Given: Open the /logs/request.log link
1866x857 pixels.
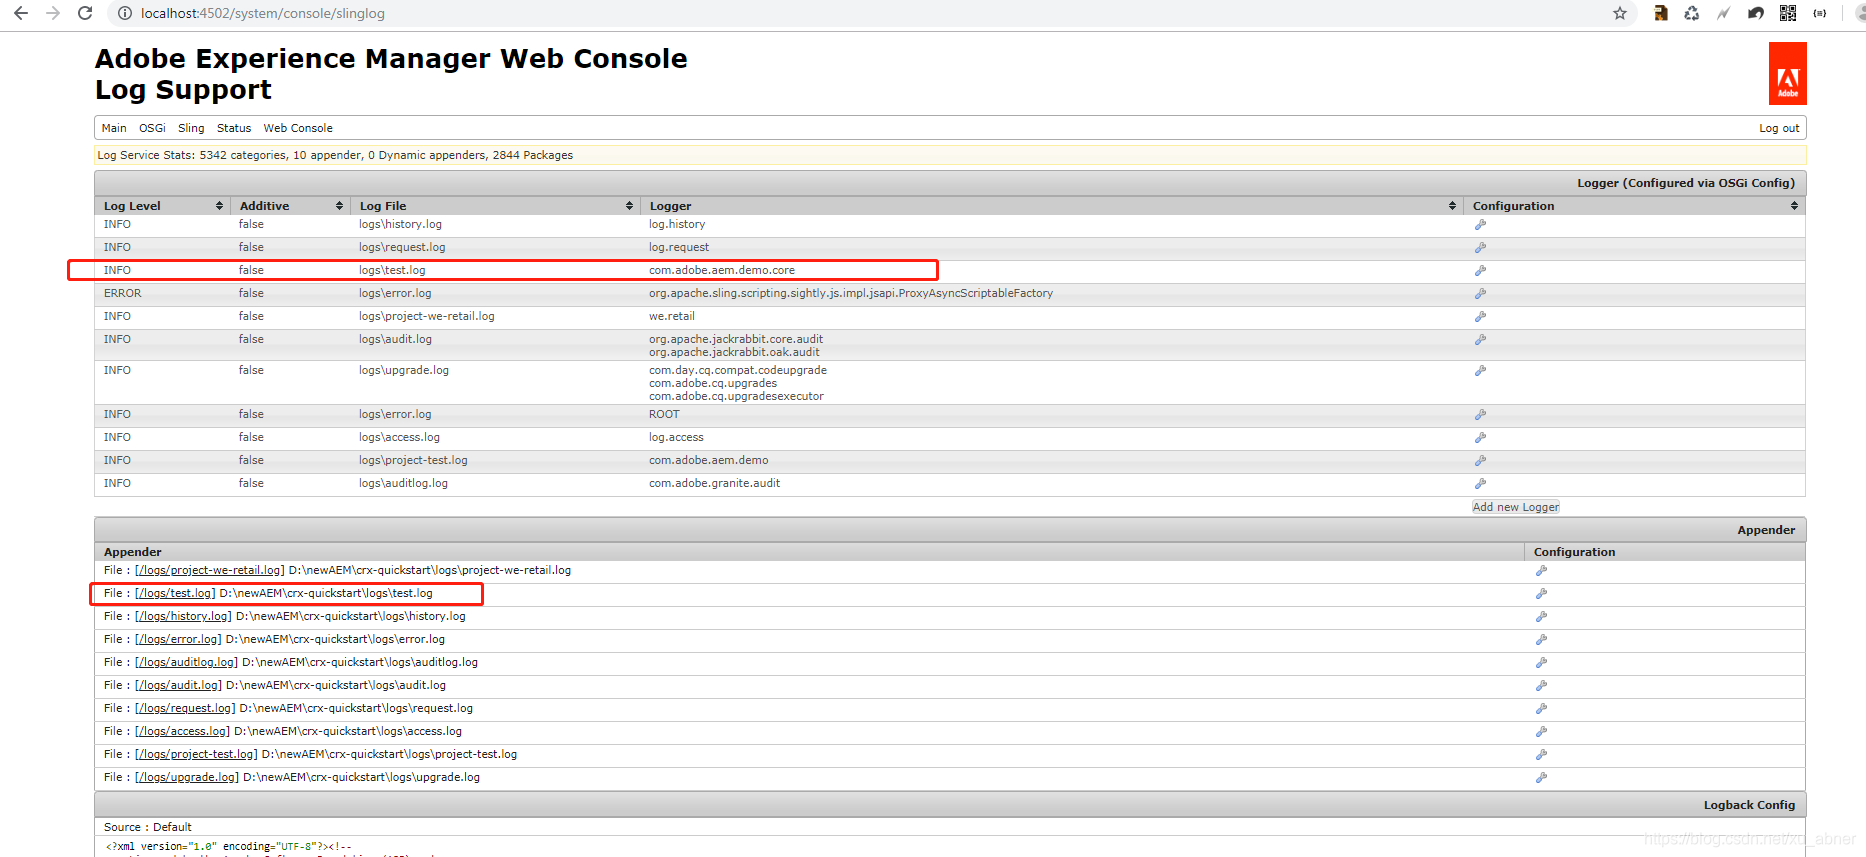Looking at the screenshot, I should tap(185, 709).
